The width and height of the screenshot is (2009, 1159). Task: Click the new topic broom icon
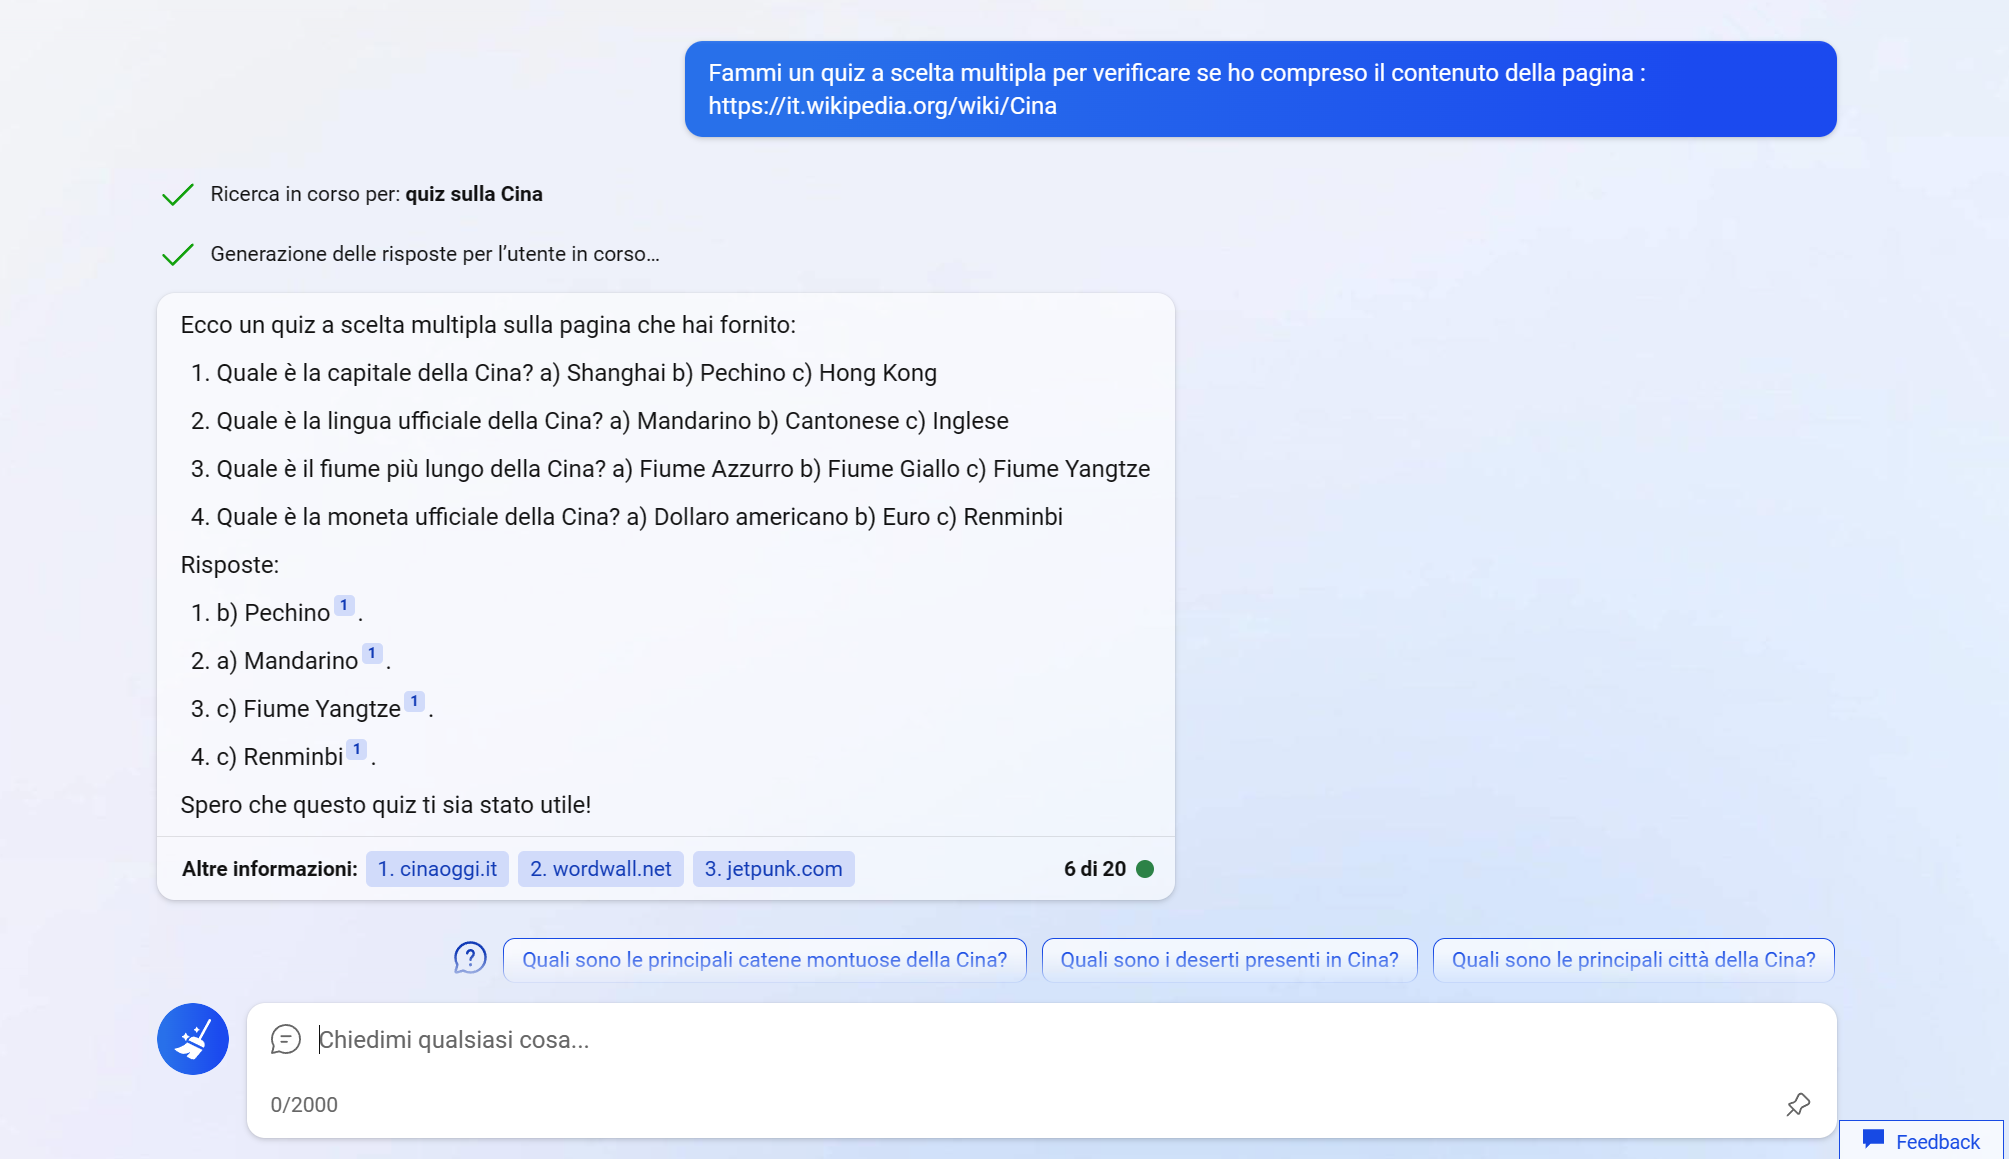click(192, 1039)
